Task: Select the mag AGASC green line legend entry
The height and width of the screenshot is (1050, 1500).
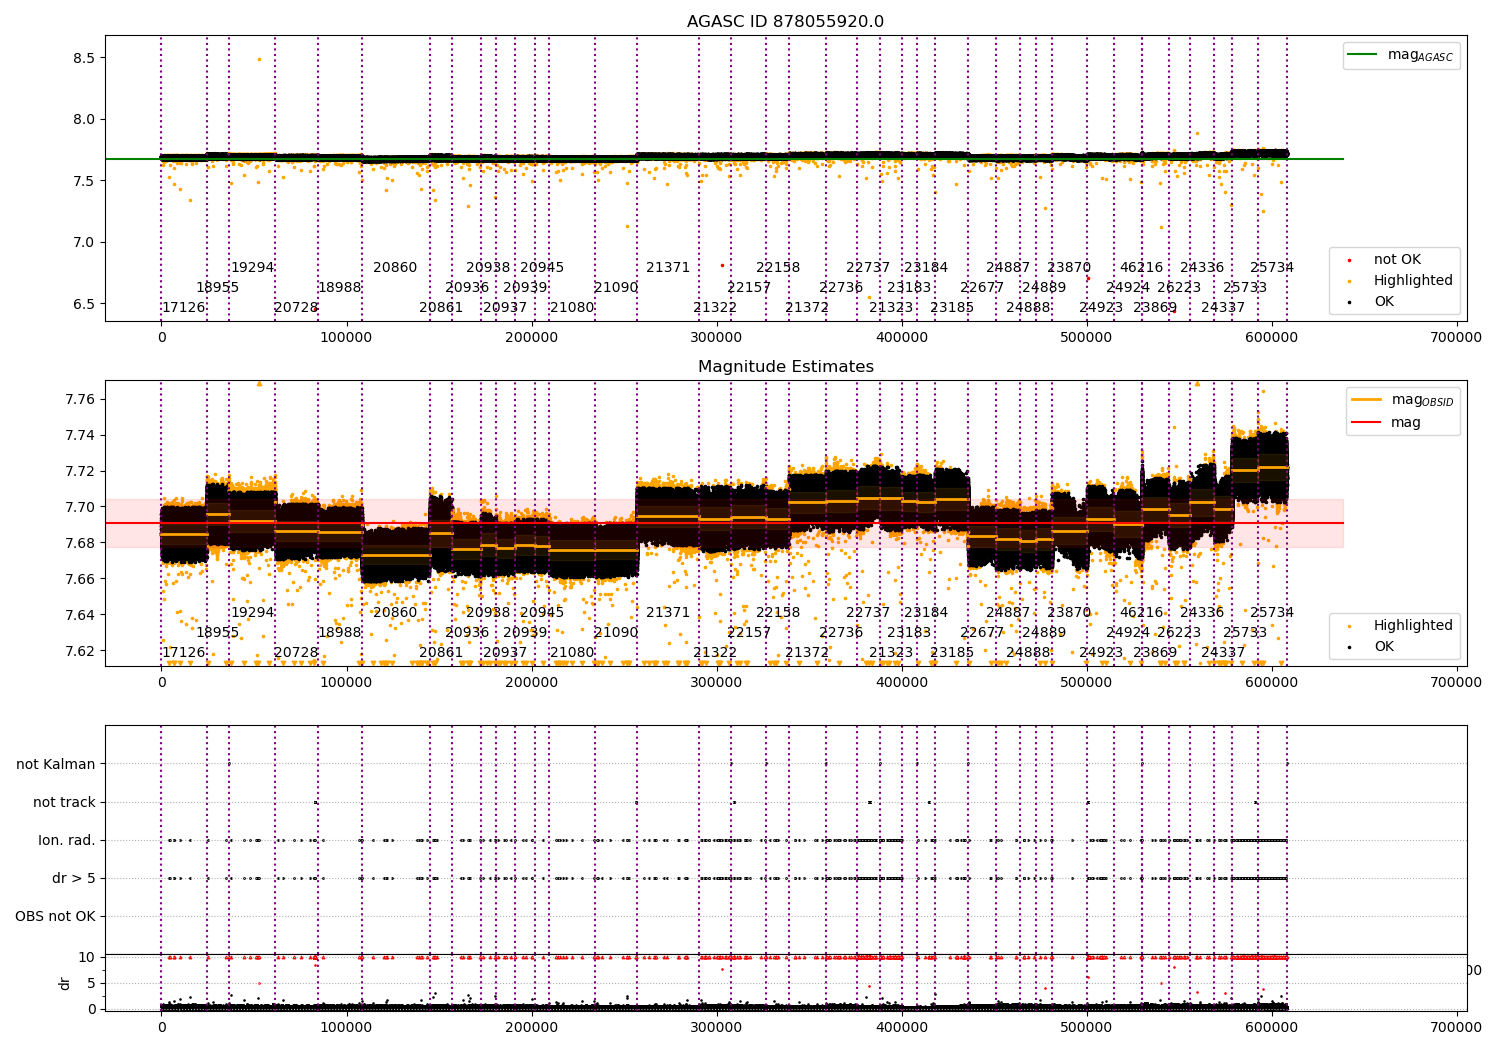Action: click(x=1401, y=55)
